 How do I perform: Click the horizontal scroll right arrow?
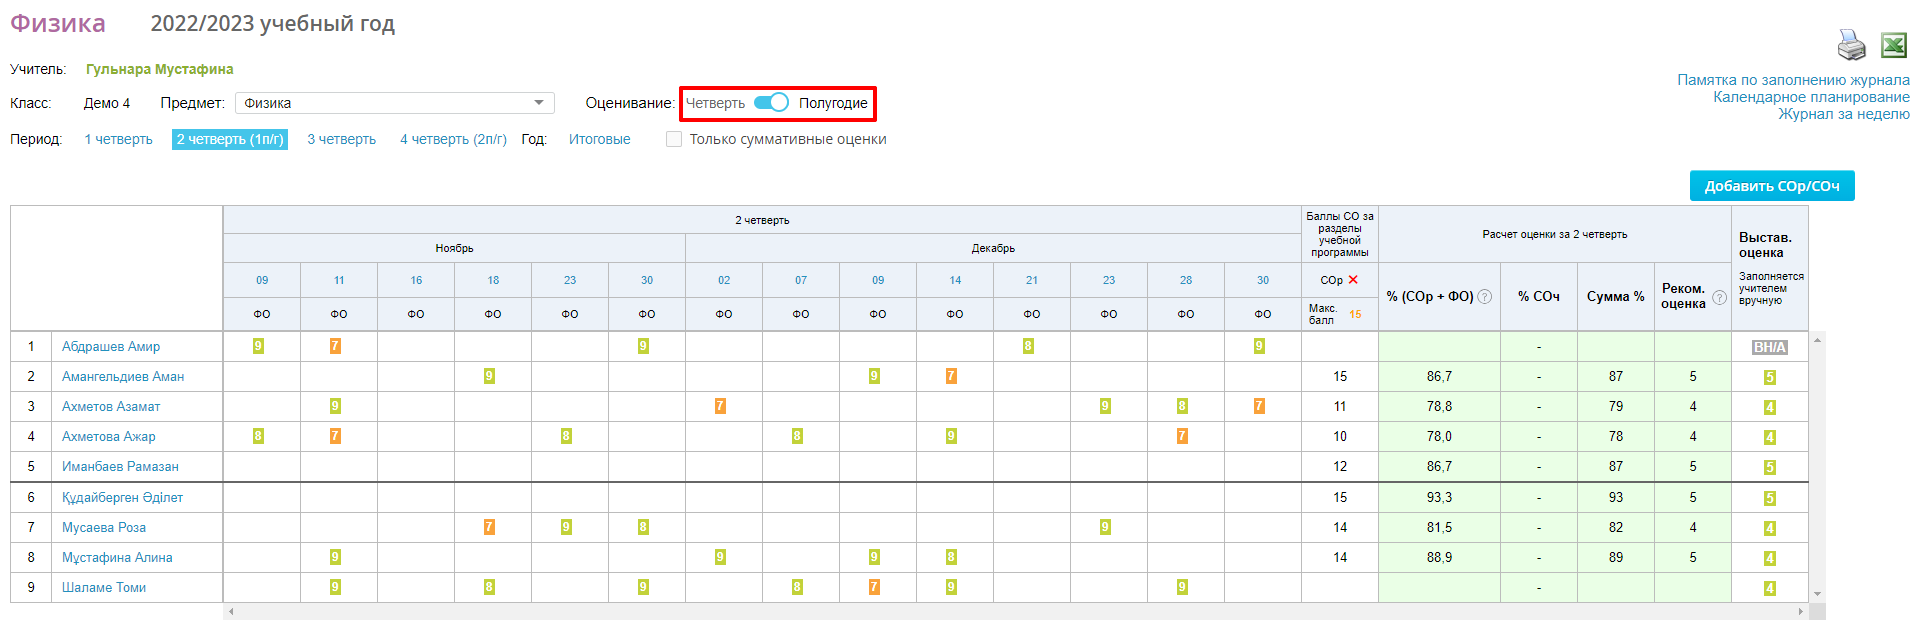[1801, 611]
